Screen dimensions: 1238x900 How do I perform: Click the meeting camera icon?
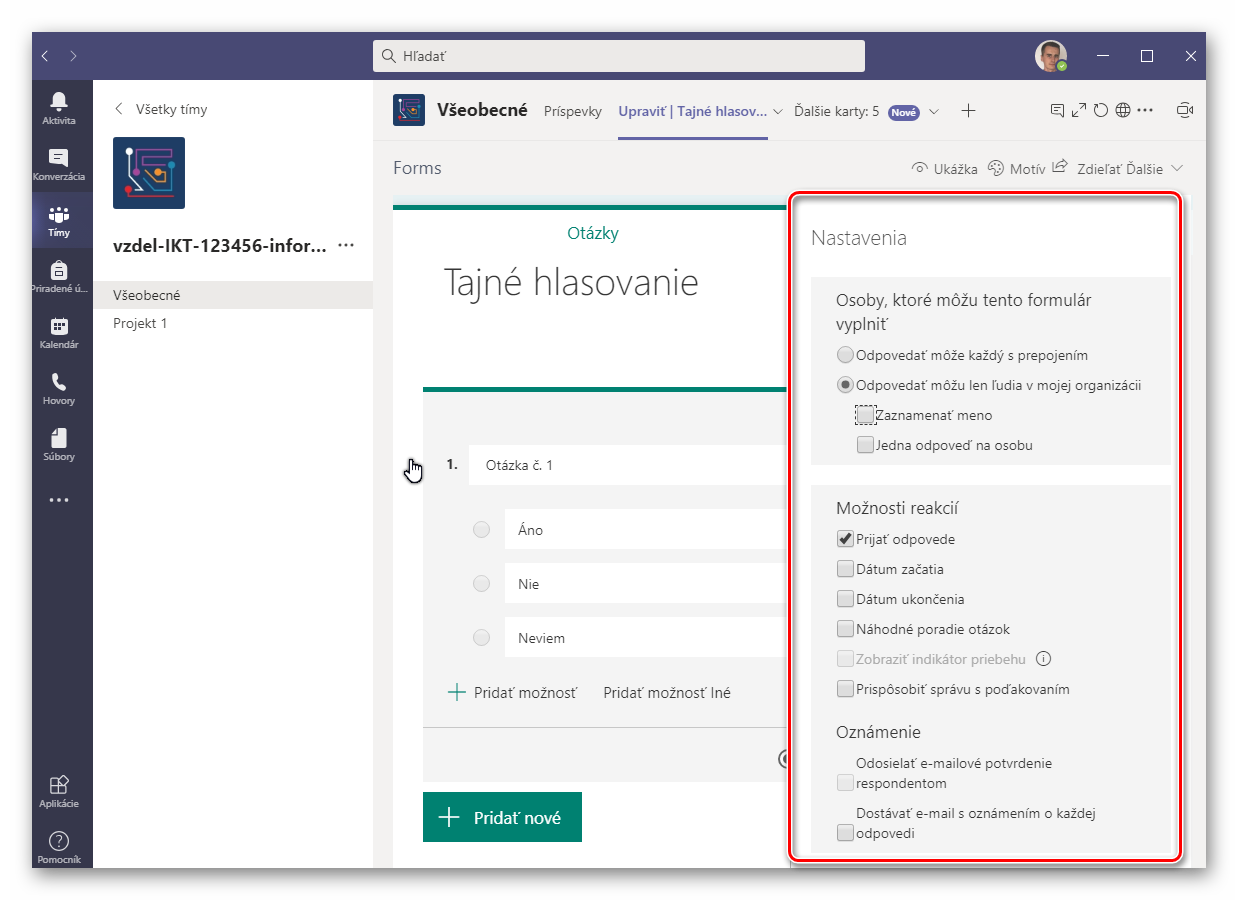pos(1185,111)
